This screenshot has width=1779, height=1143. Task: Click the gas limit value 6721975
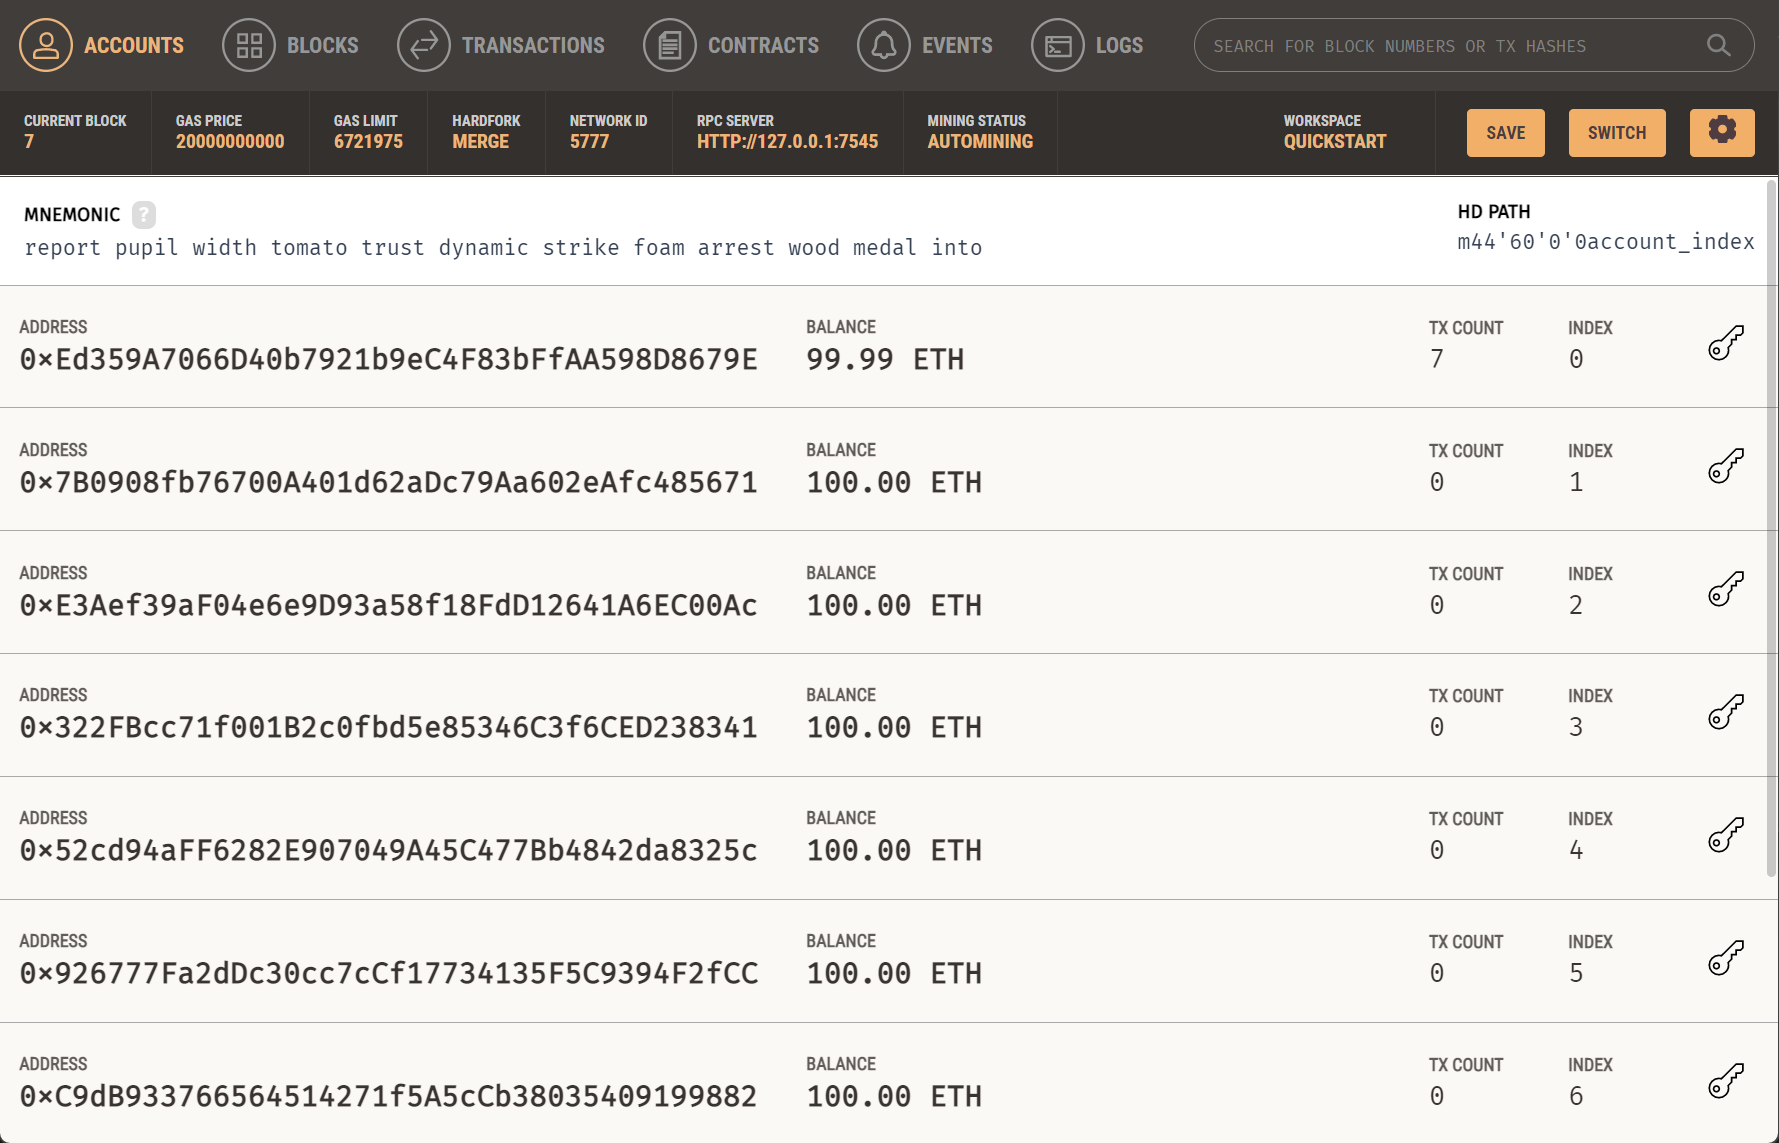click(368, 142)
